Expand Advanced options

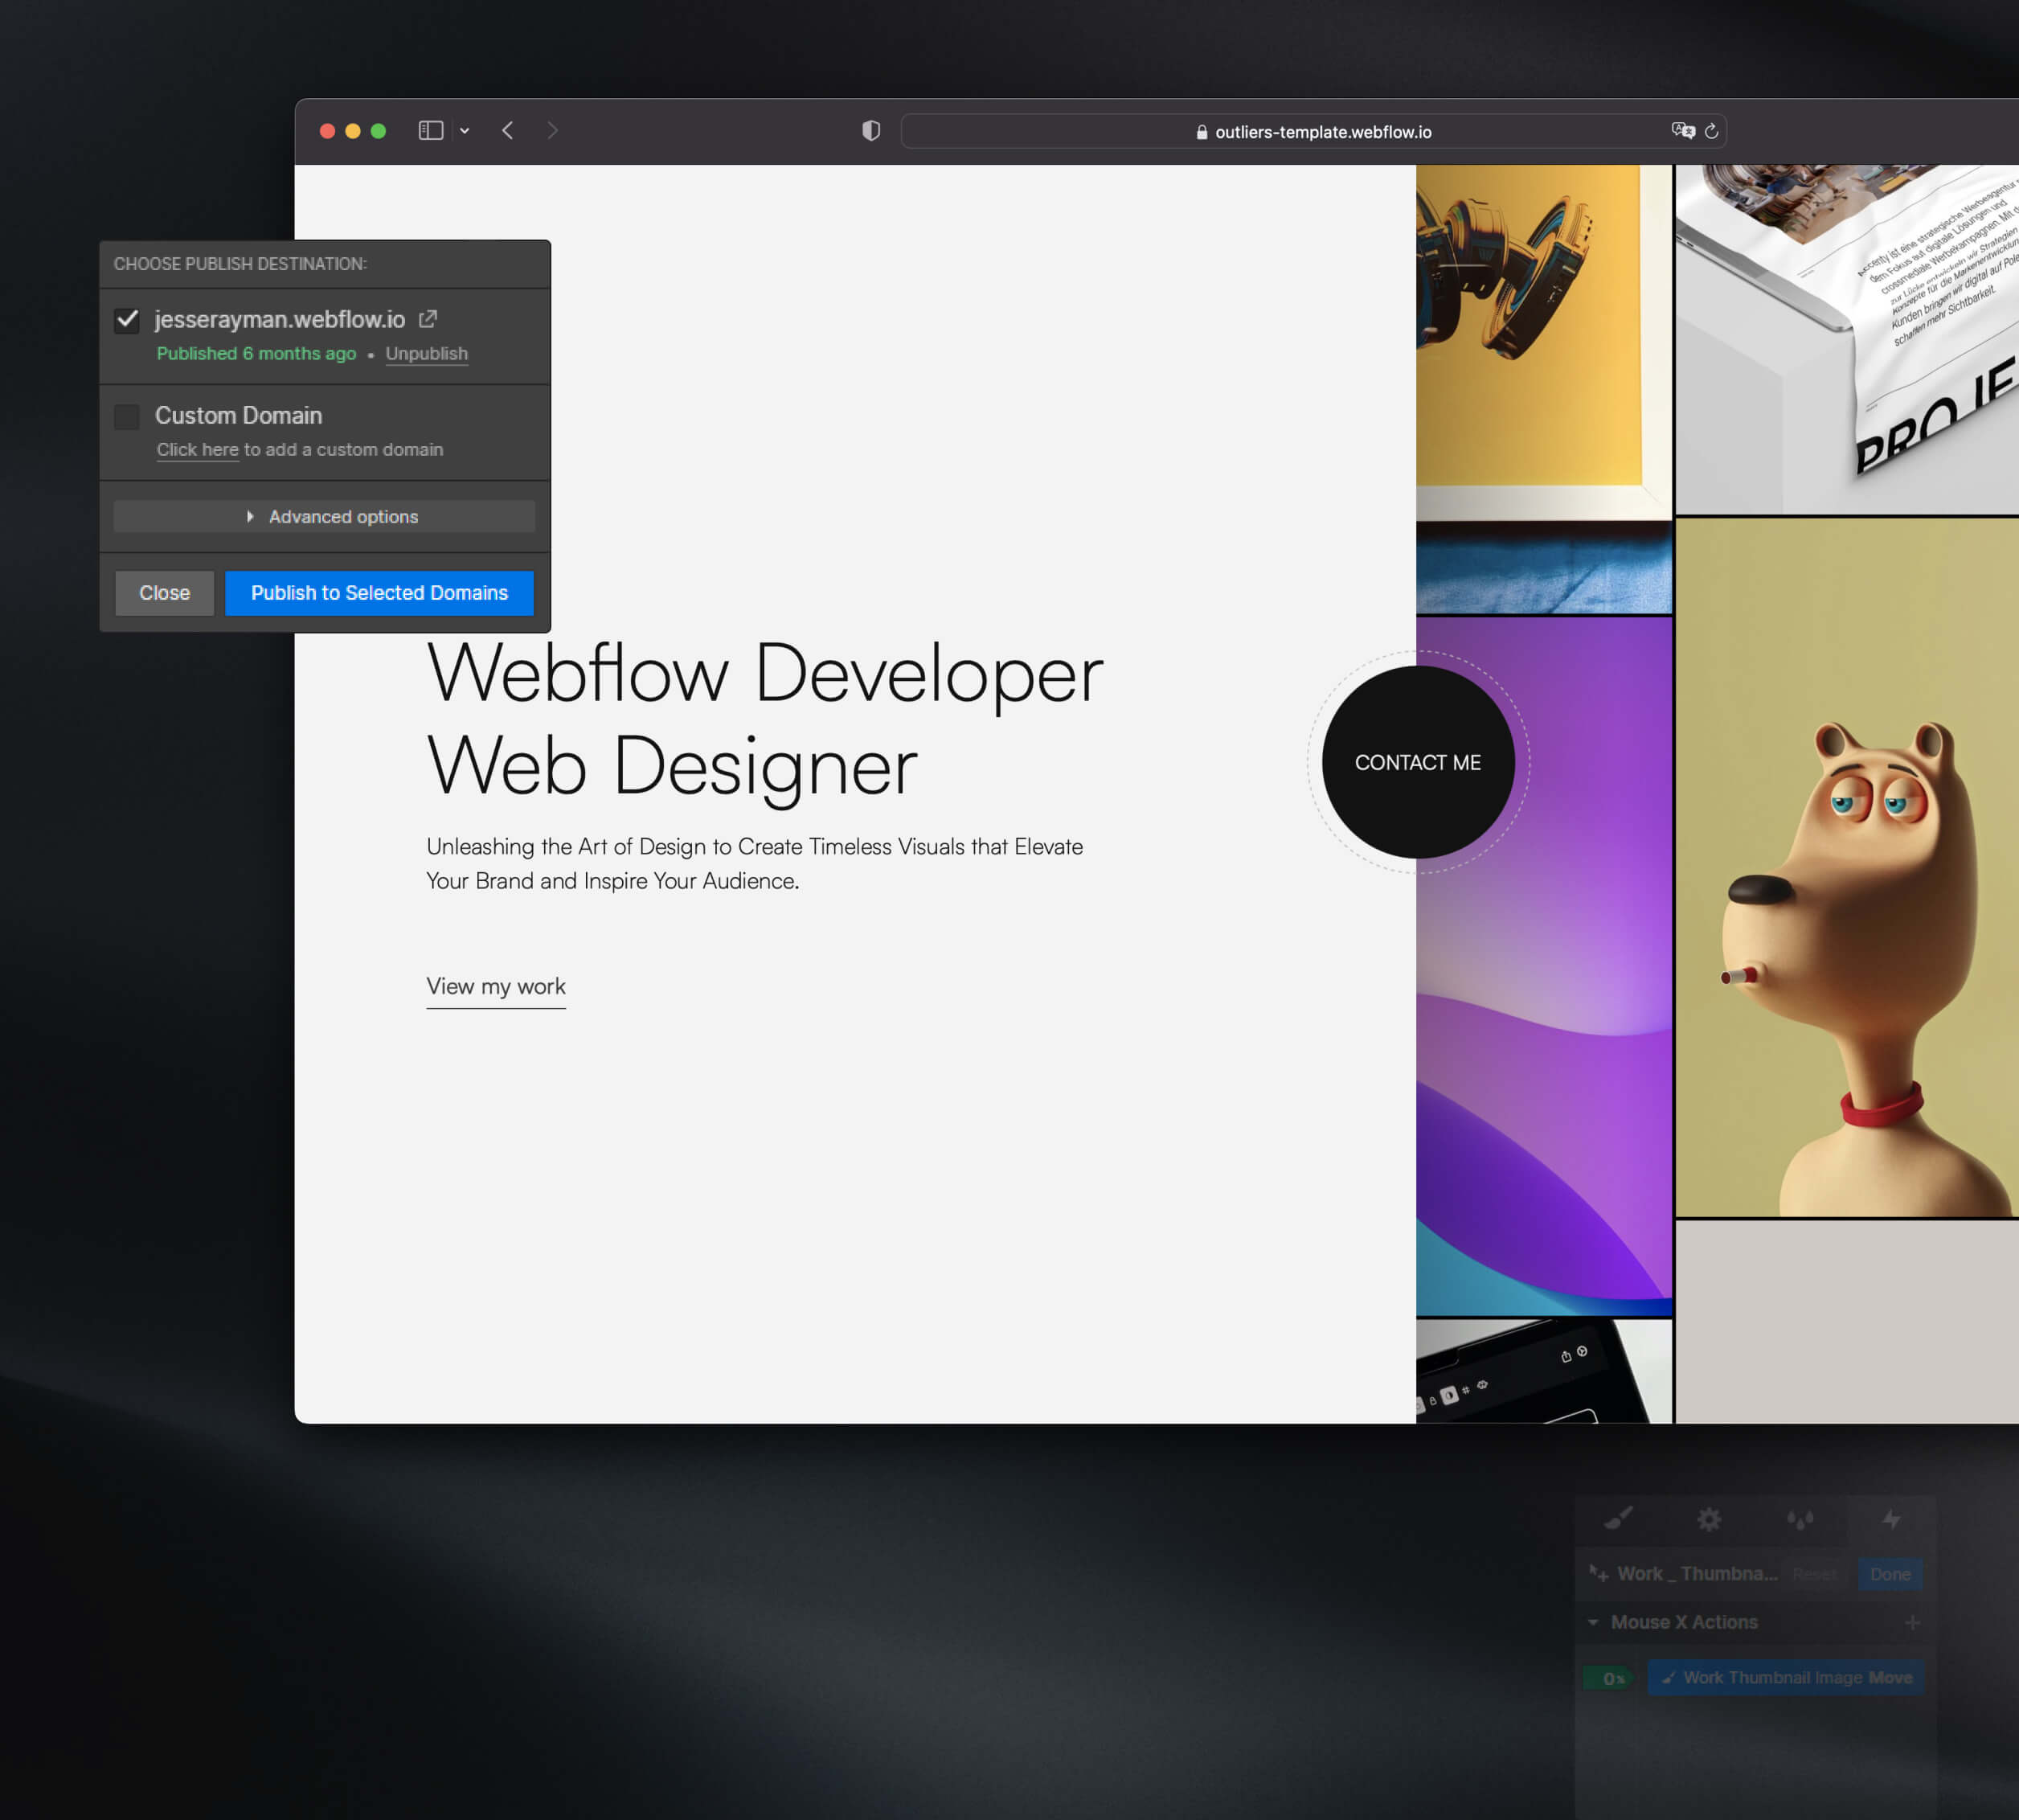pyautogui.click(x=325, y=517)
